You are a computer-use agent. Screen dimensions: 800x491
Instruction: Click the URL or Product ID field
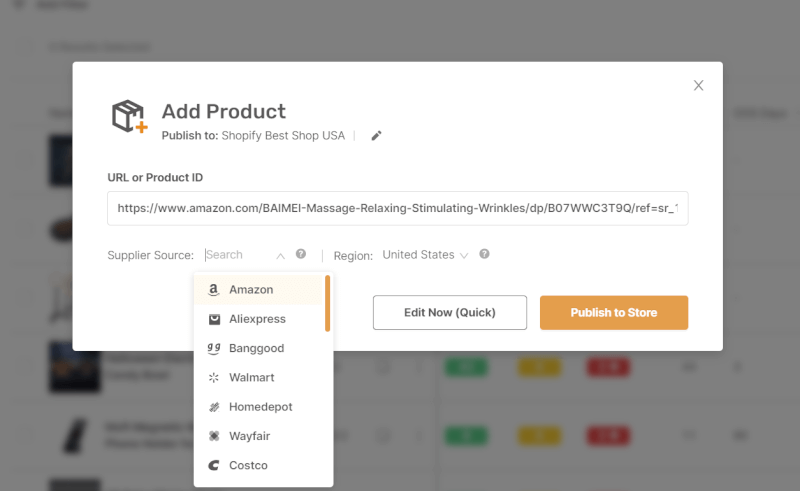click(397, 208)
